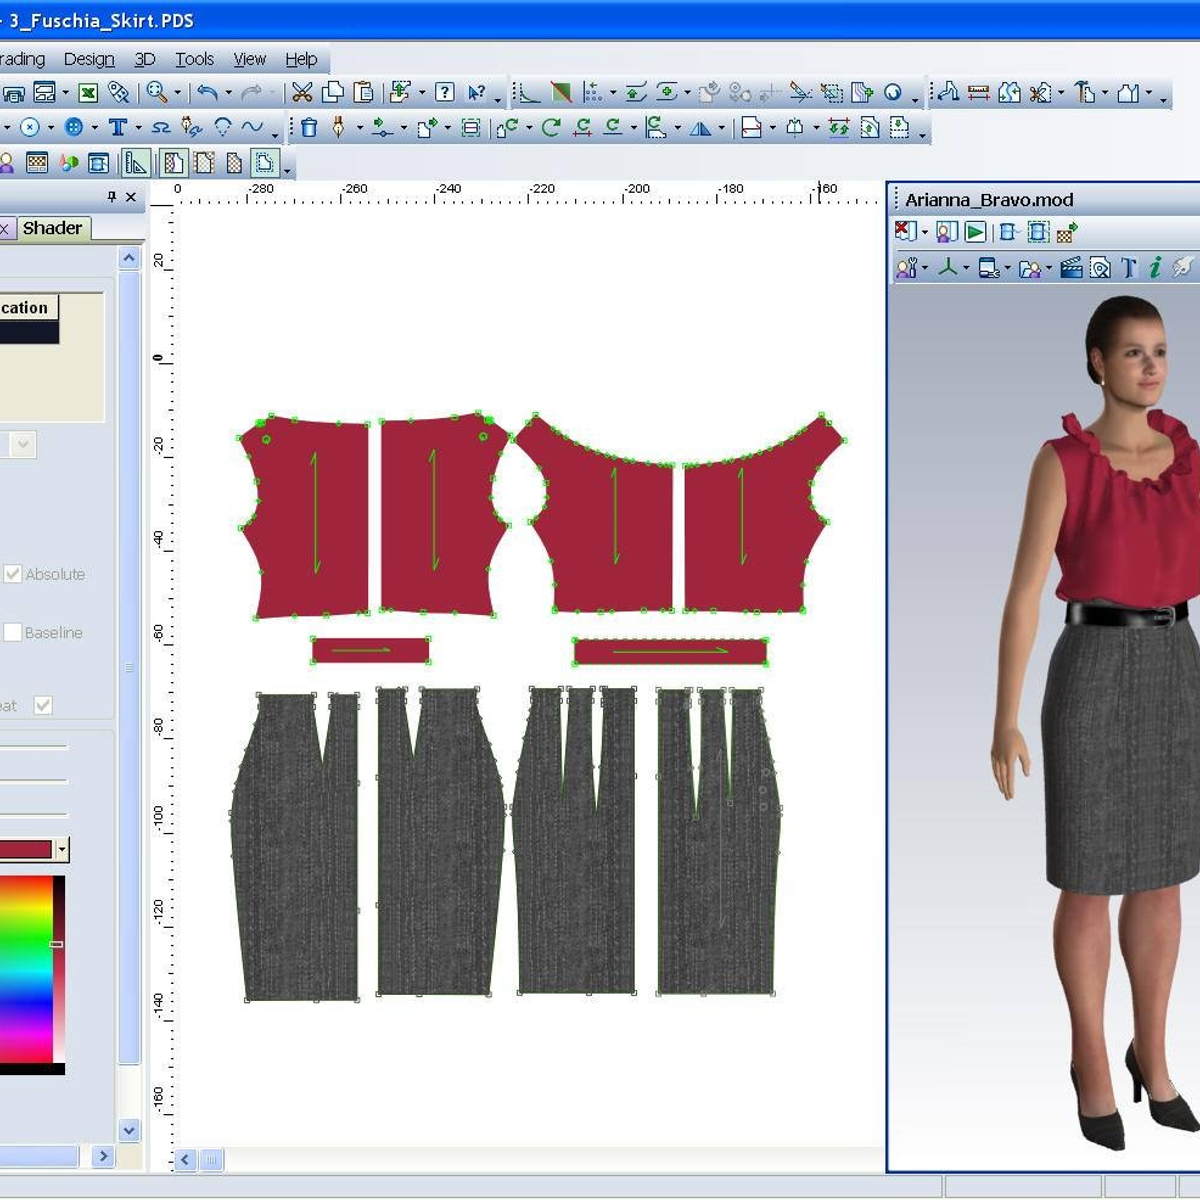Screen dimensions: 1200x1200
Task: Open the zoom tool dropdown arrow
Action: click(x=178, y=94)
